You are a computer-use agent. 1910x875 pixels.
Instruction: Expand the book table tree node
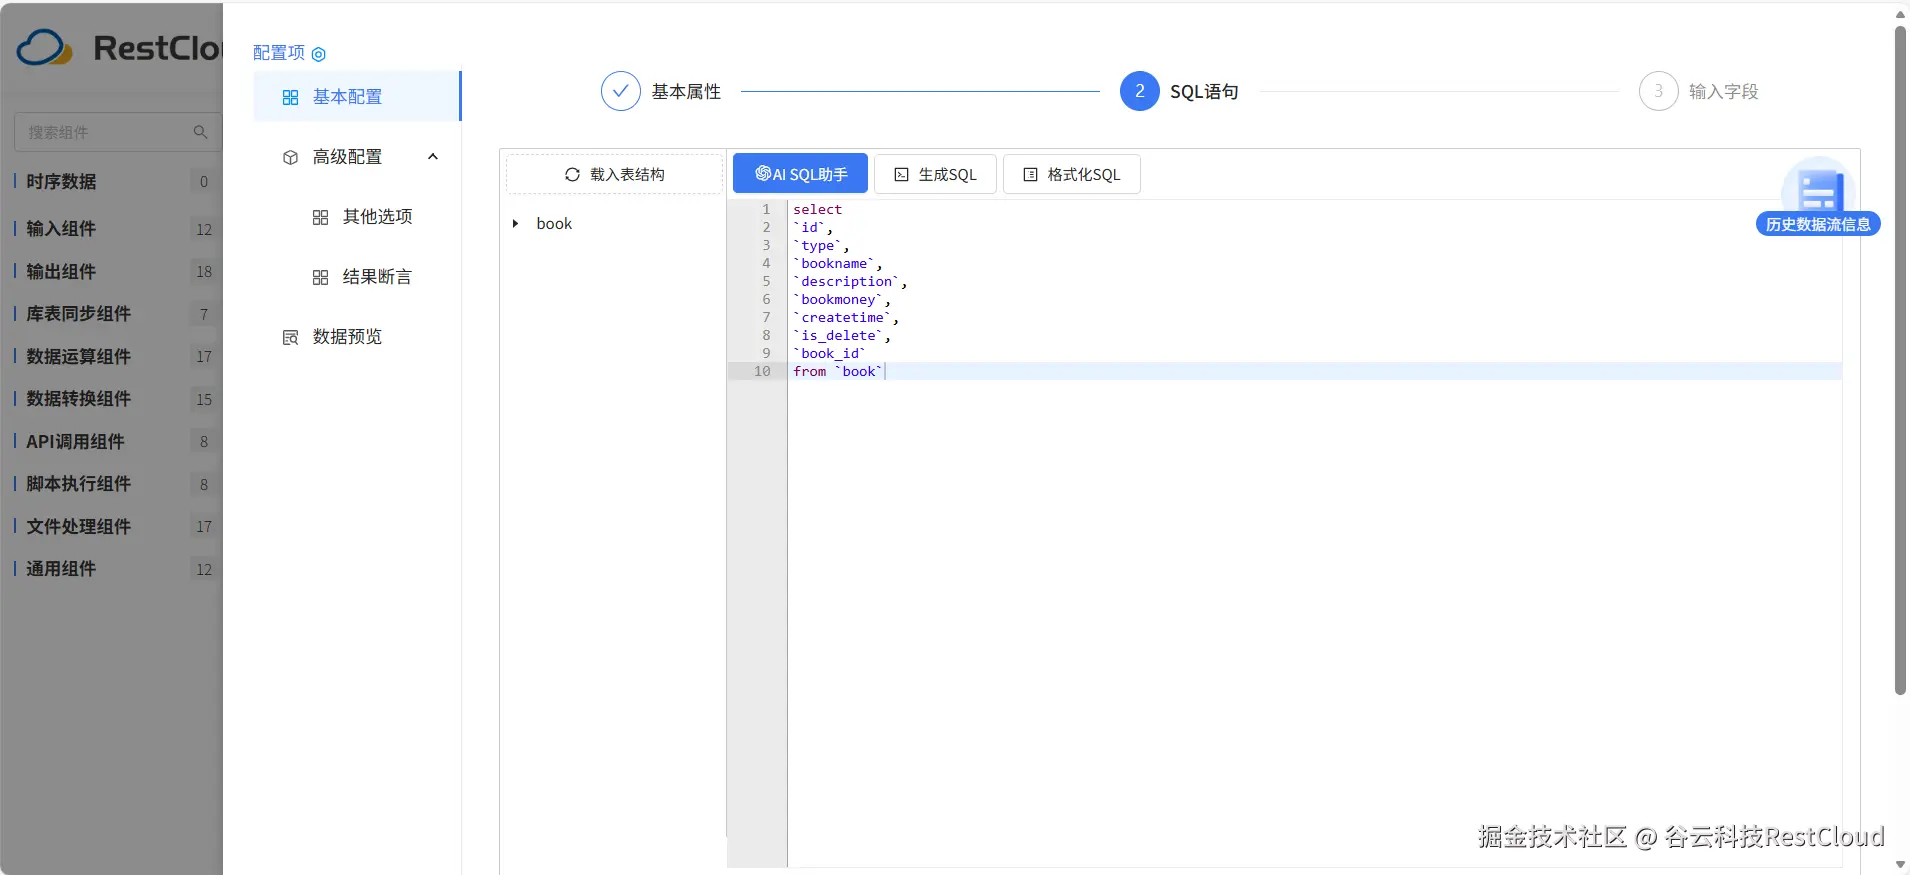coord(515,223)
